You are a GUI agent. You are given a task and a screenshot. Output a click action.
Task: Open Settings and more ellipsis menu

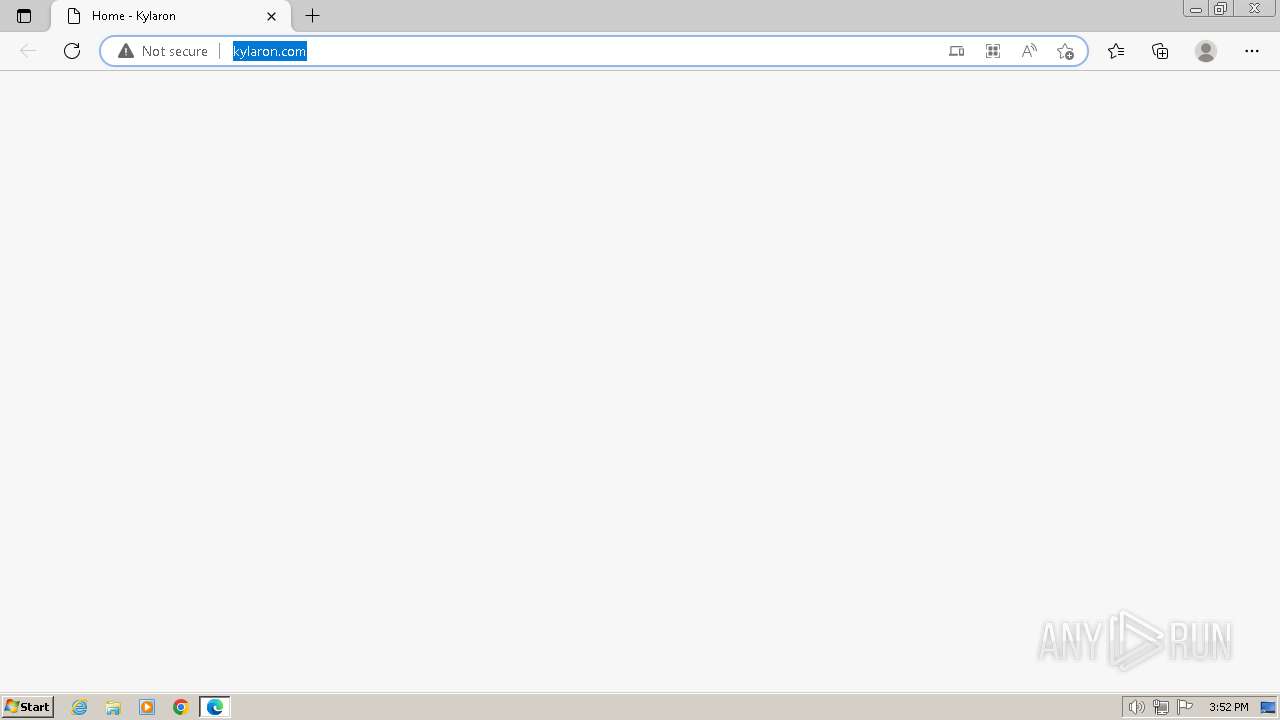coord(1252,51)
